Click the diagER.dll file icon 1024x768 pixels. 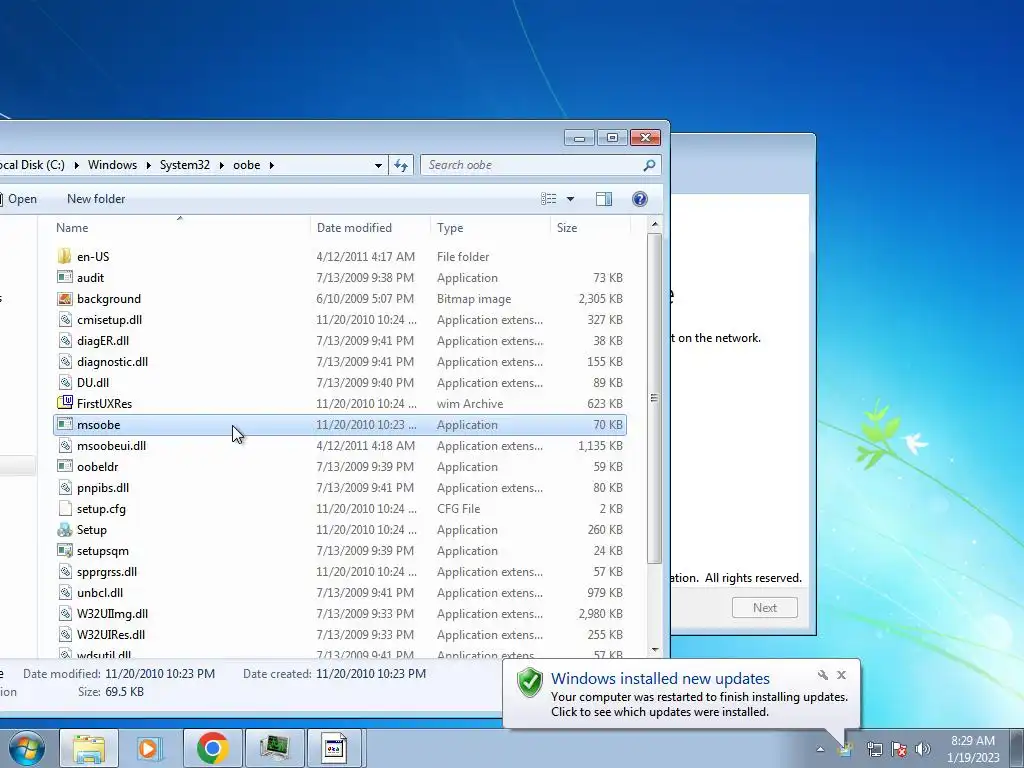[65, 340]
